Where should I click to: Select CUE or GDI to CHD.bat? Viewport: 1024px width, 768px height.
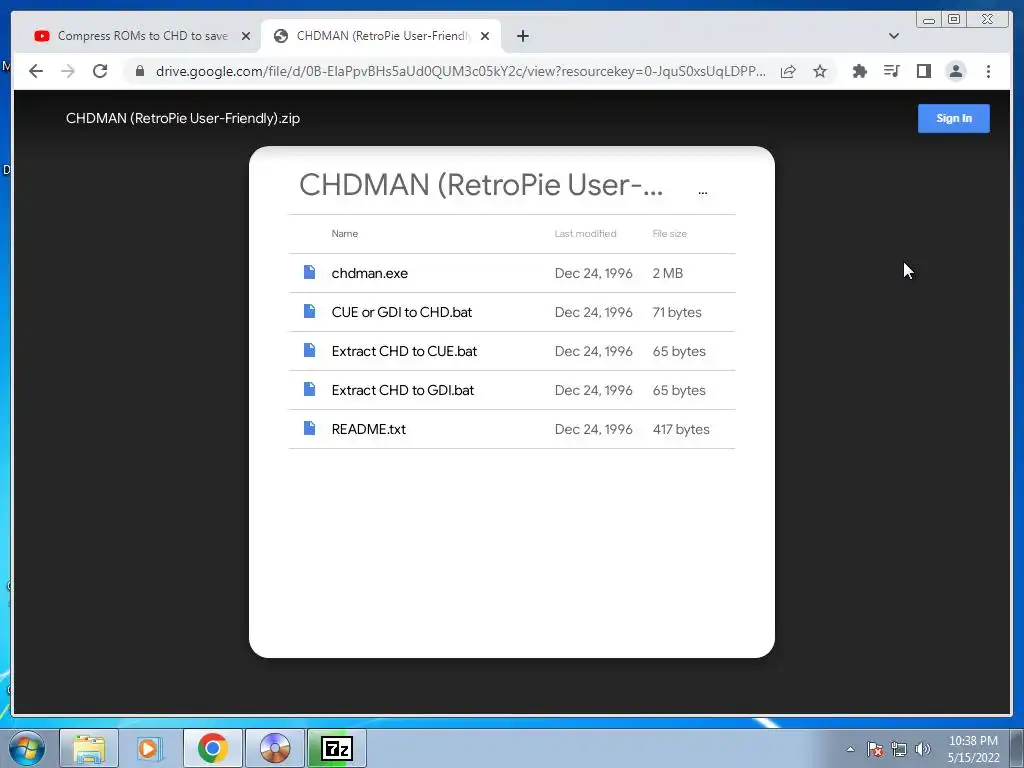coord(402,312)
